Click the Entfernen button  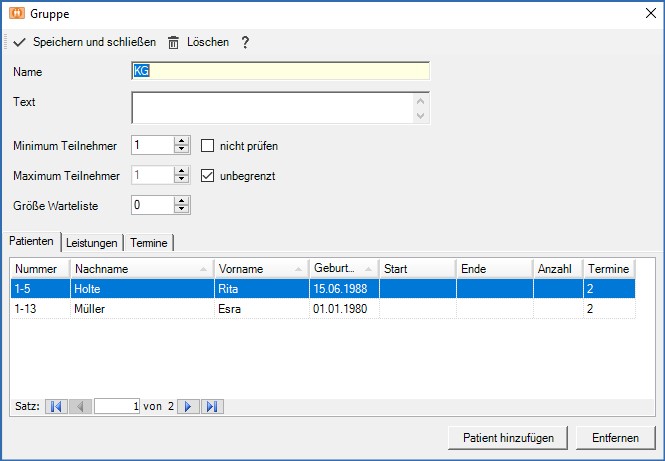coord(616,438)
